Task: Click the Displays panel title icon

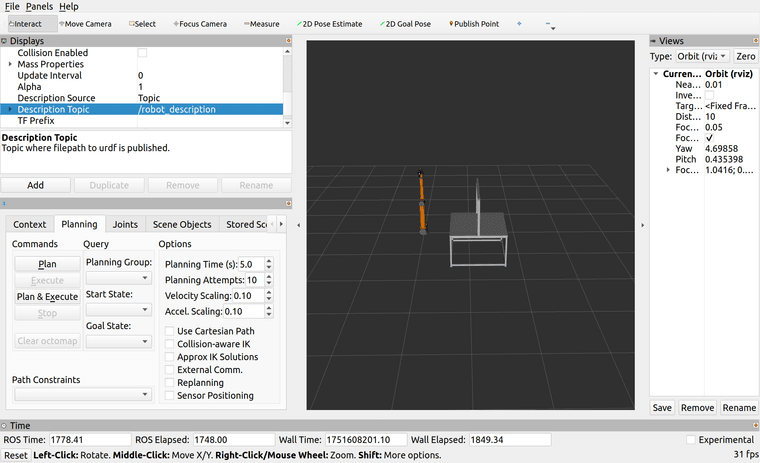Action: pyautogui.click(x=4, y=41)
